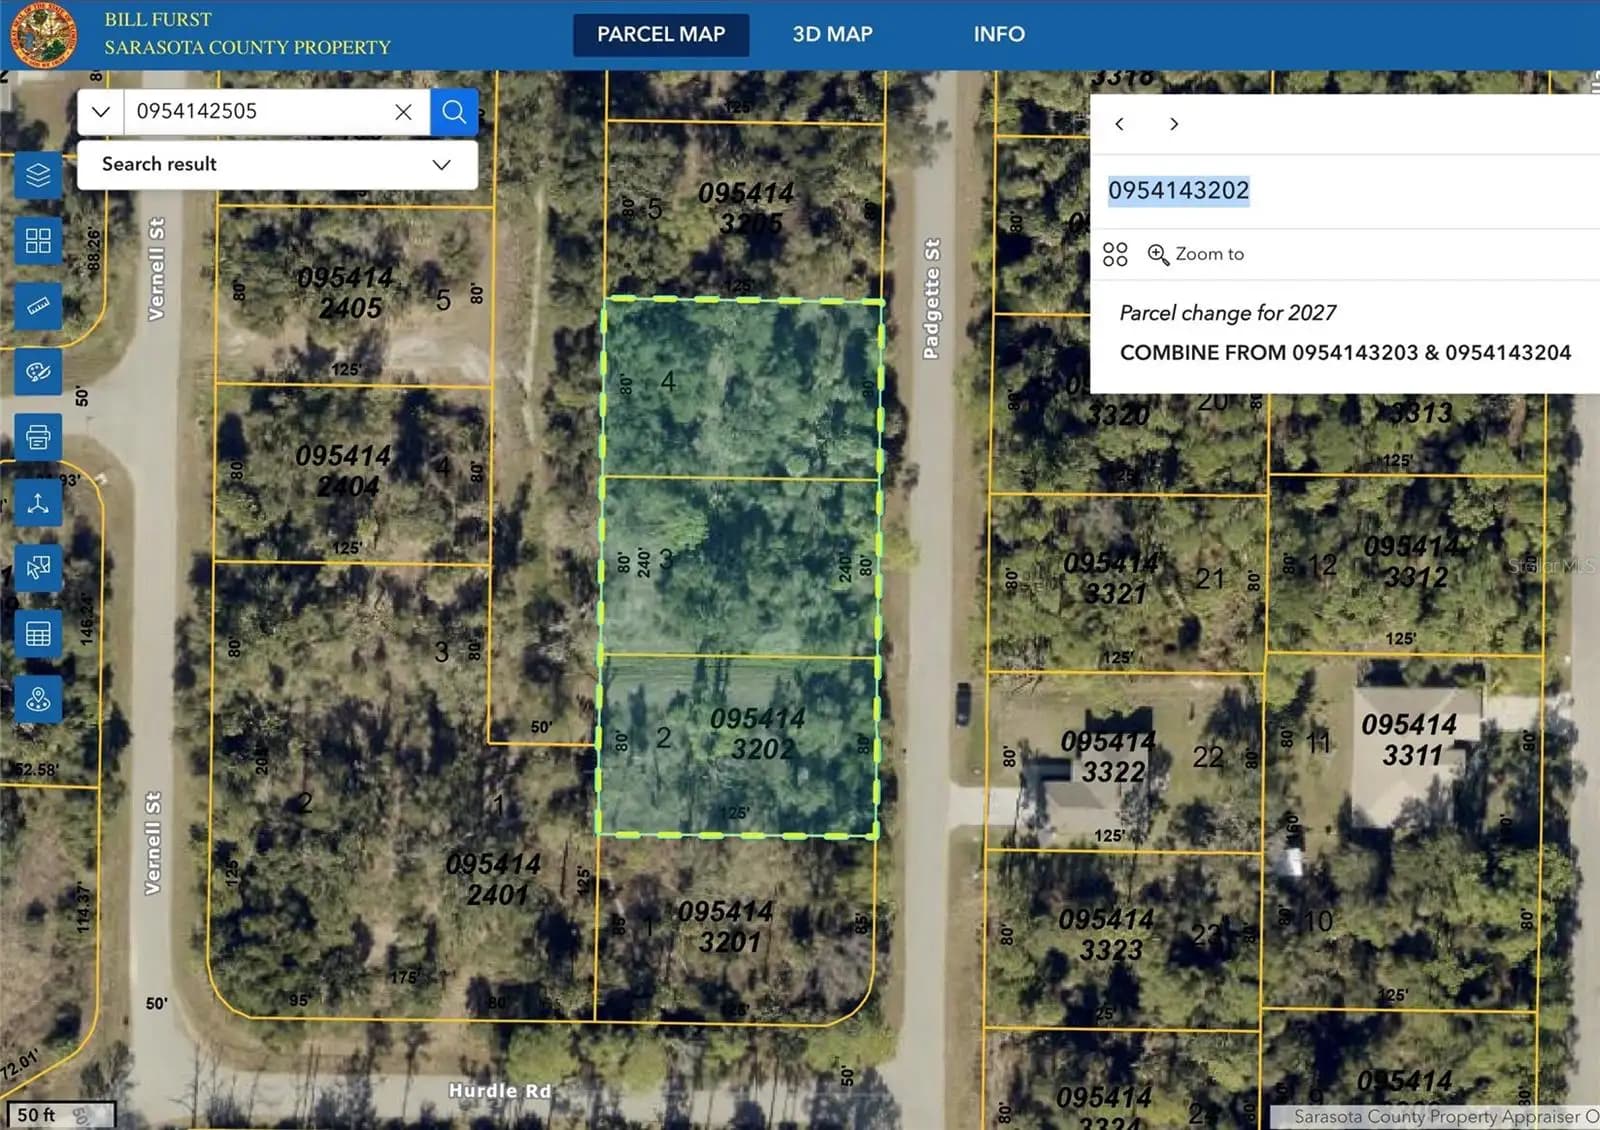Clear the search box text
Image resolution: width=1600 pixels, height=1130 pixels.
click(x=403, y=112)
